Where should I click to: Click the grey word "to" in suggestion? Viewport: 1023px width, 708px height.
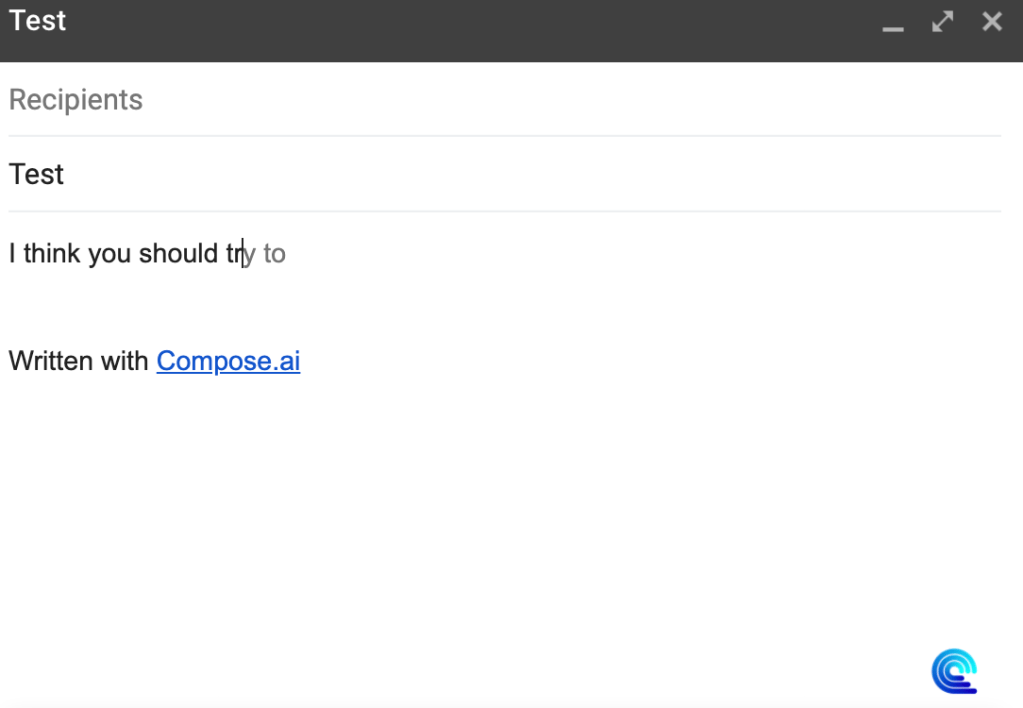[x=275, y=254]
